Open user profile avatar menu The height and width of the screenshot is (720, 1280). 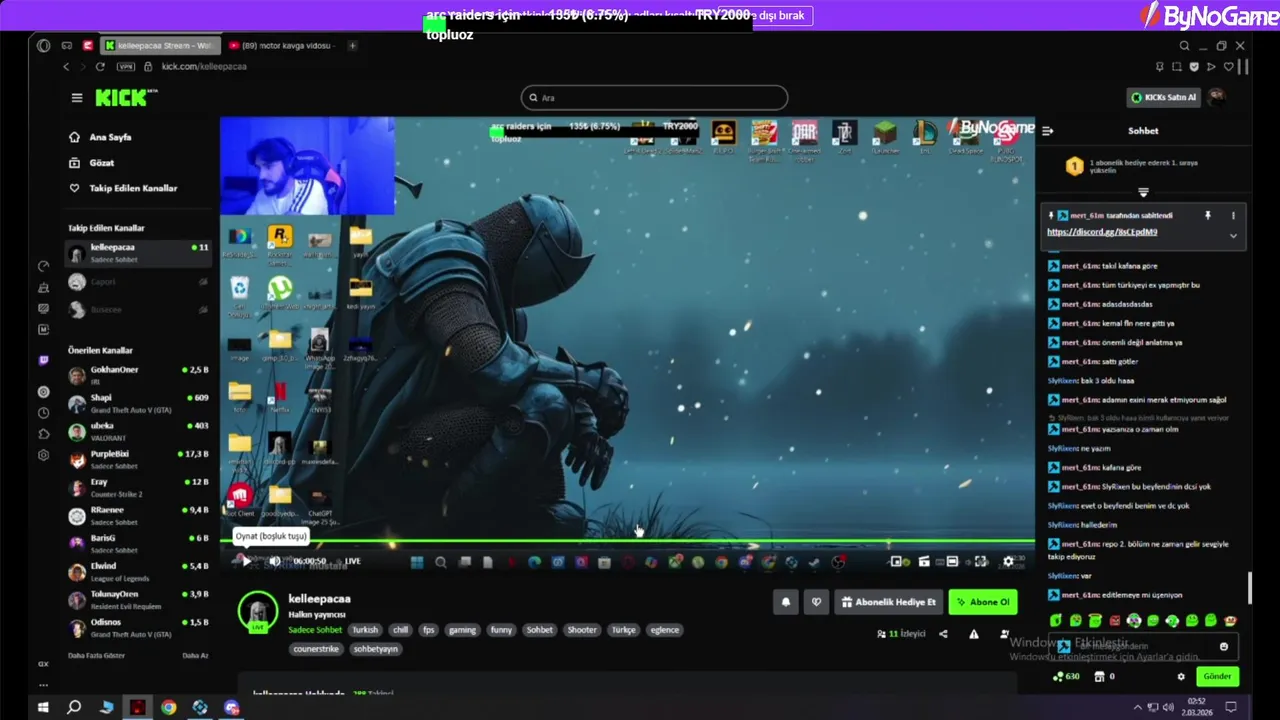1217,97
